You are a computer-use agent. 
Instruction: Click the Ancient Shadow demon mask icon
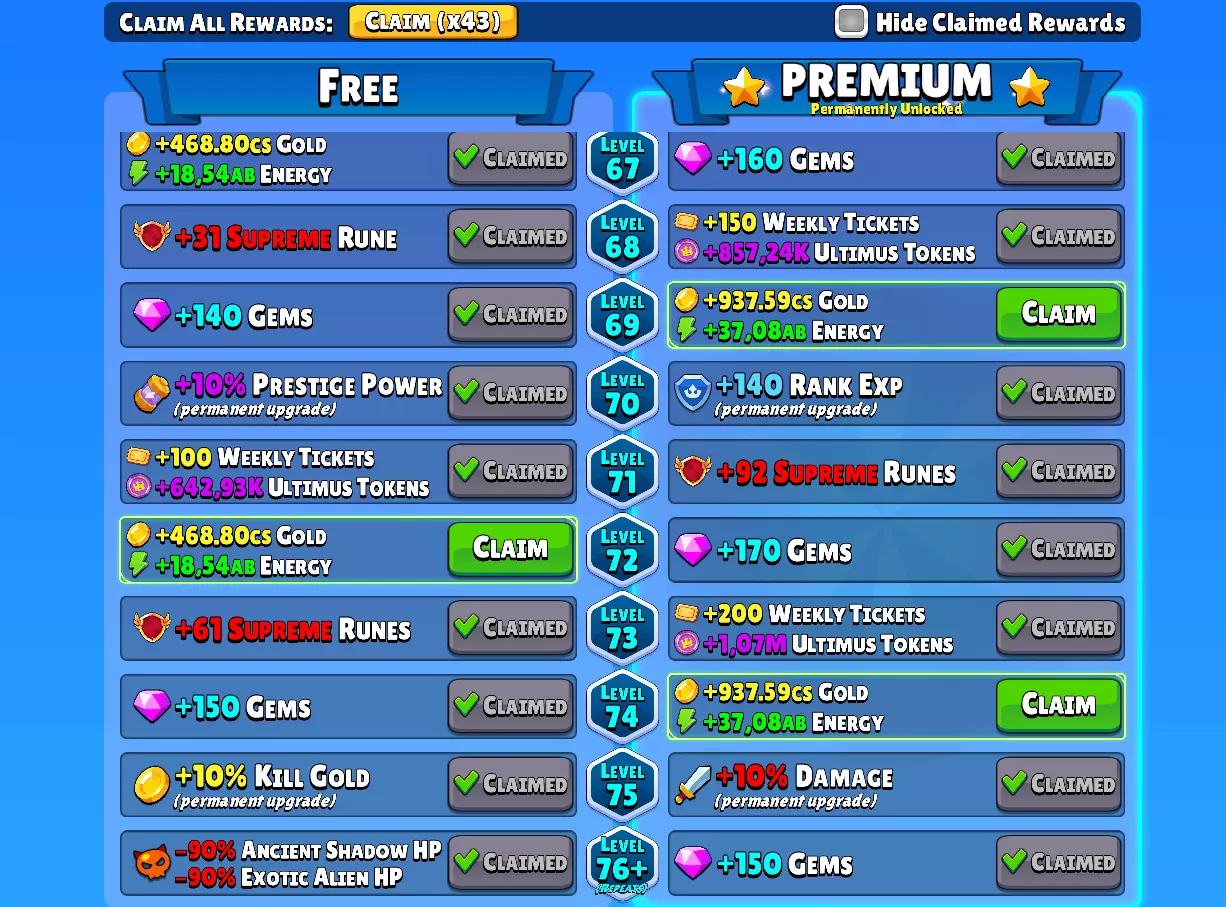pos(151,862)
